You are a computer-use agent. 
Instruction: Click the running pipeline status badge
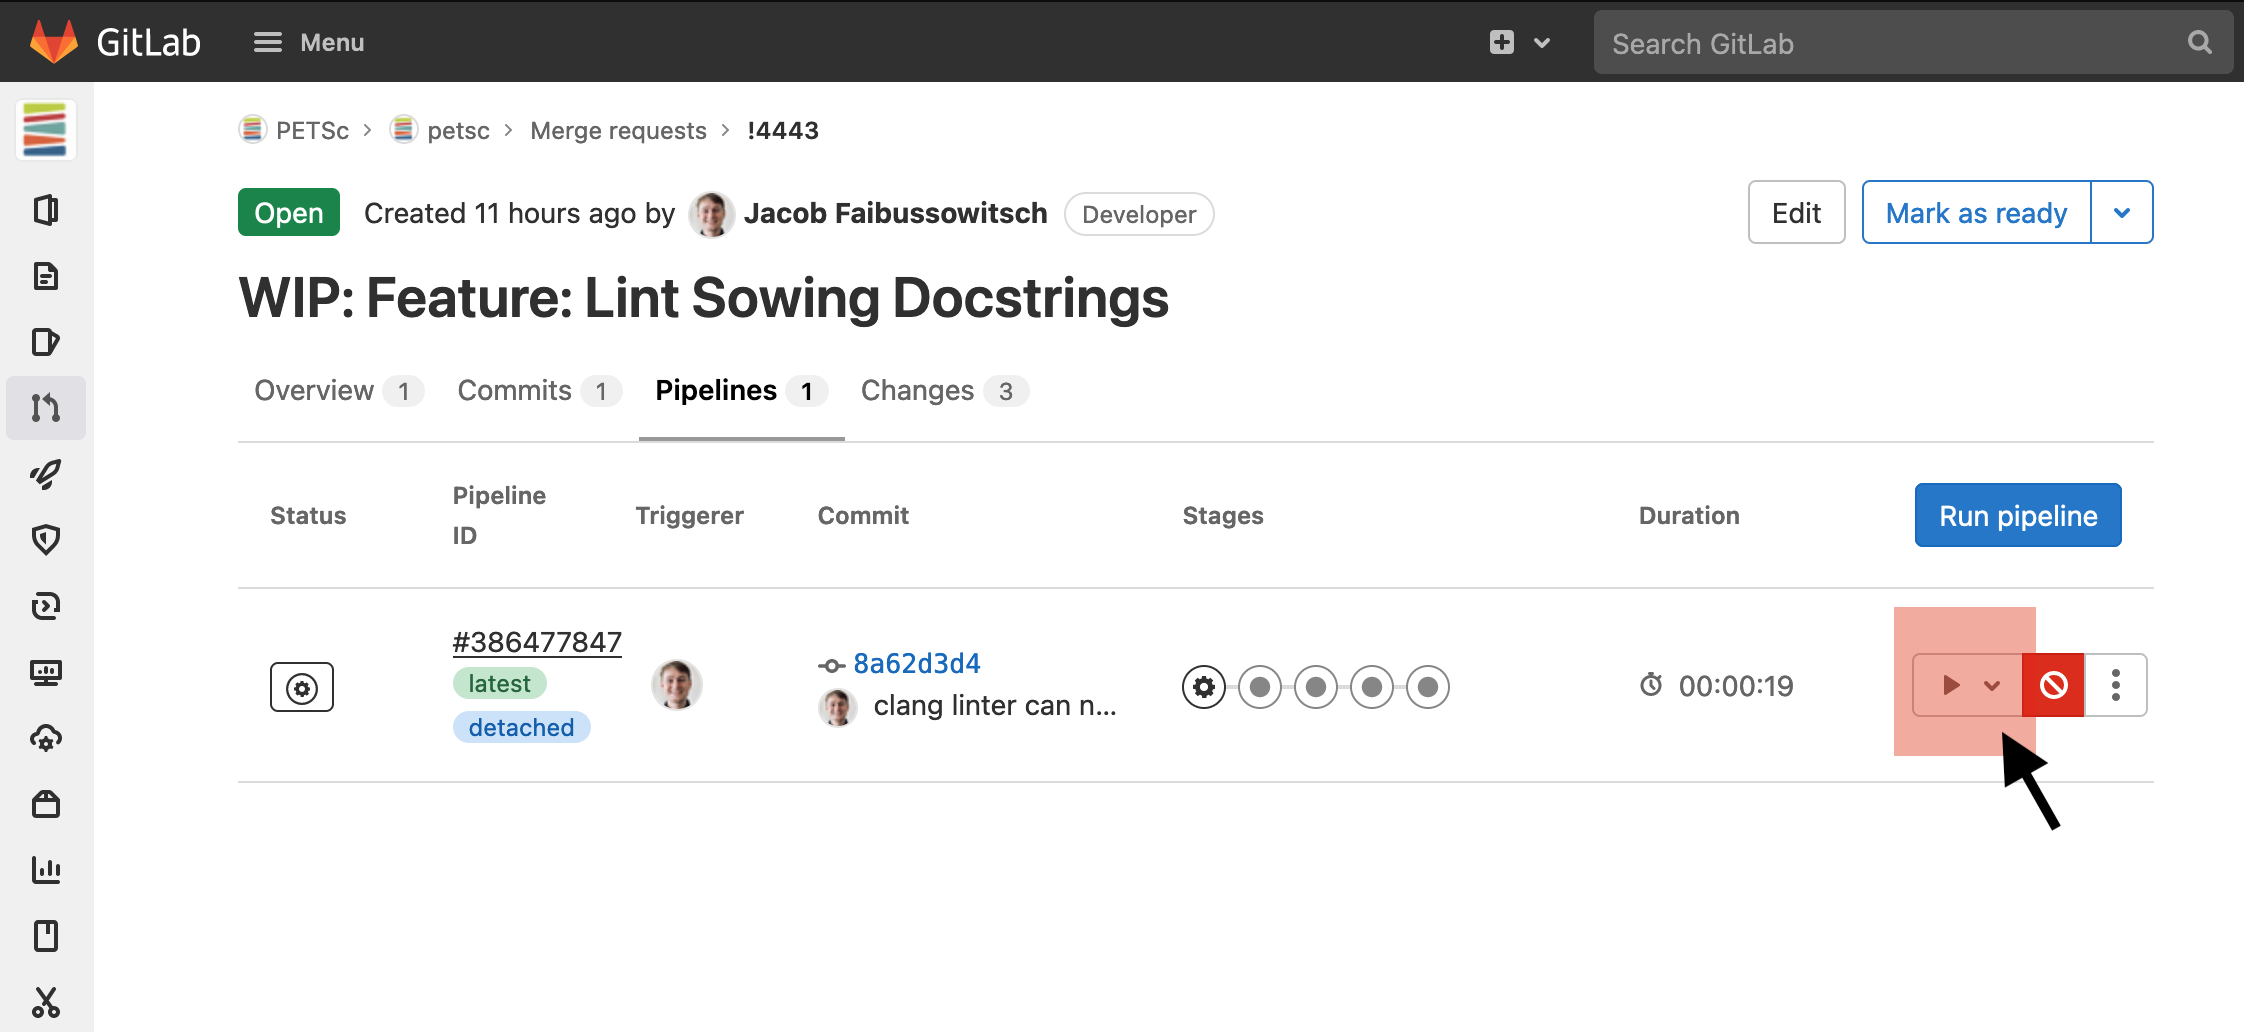[302, 687]
